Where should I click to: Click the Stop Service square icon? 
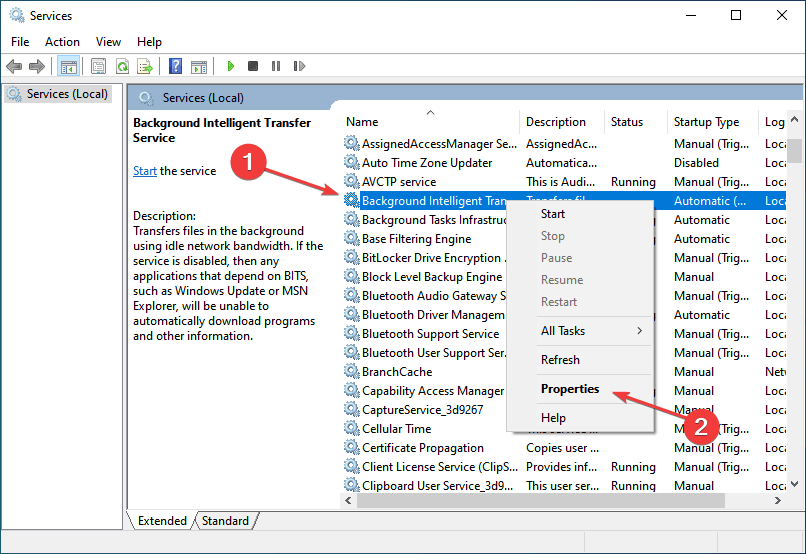click(x=253, y=66)
